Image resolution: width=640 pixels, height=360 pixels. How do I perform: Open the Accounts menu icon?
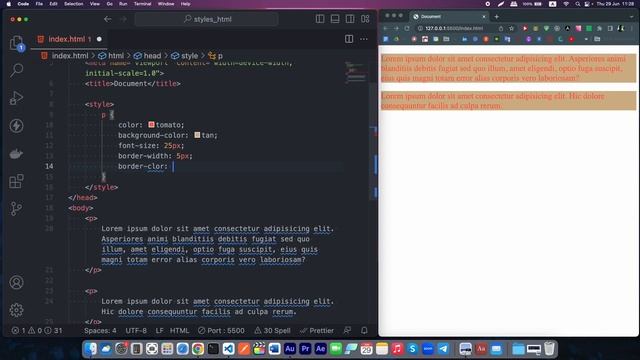(x=16, y=282)
